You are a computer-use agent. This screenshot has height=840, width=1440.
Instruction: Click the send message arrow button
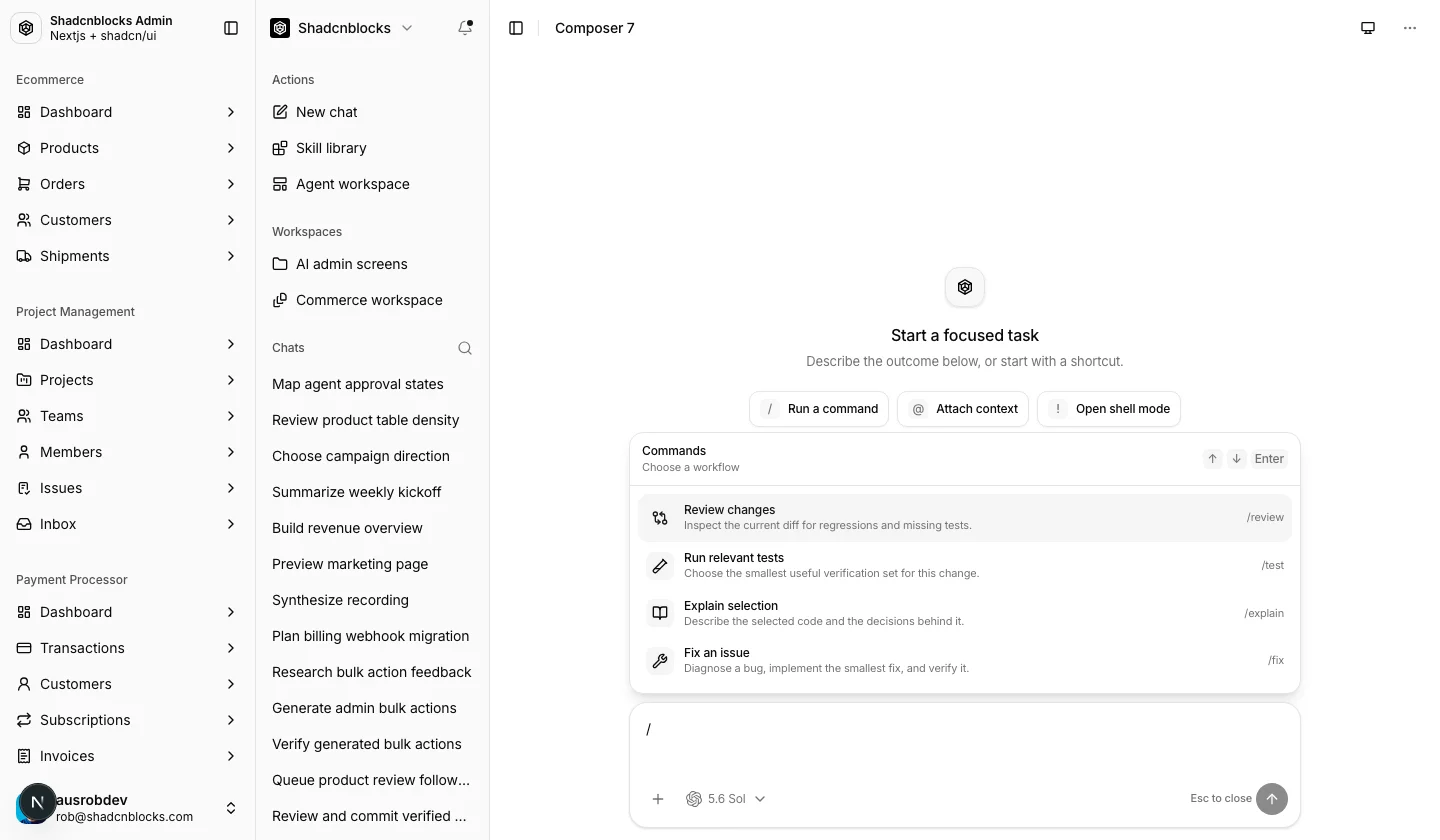tap(1272, 799)
